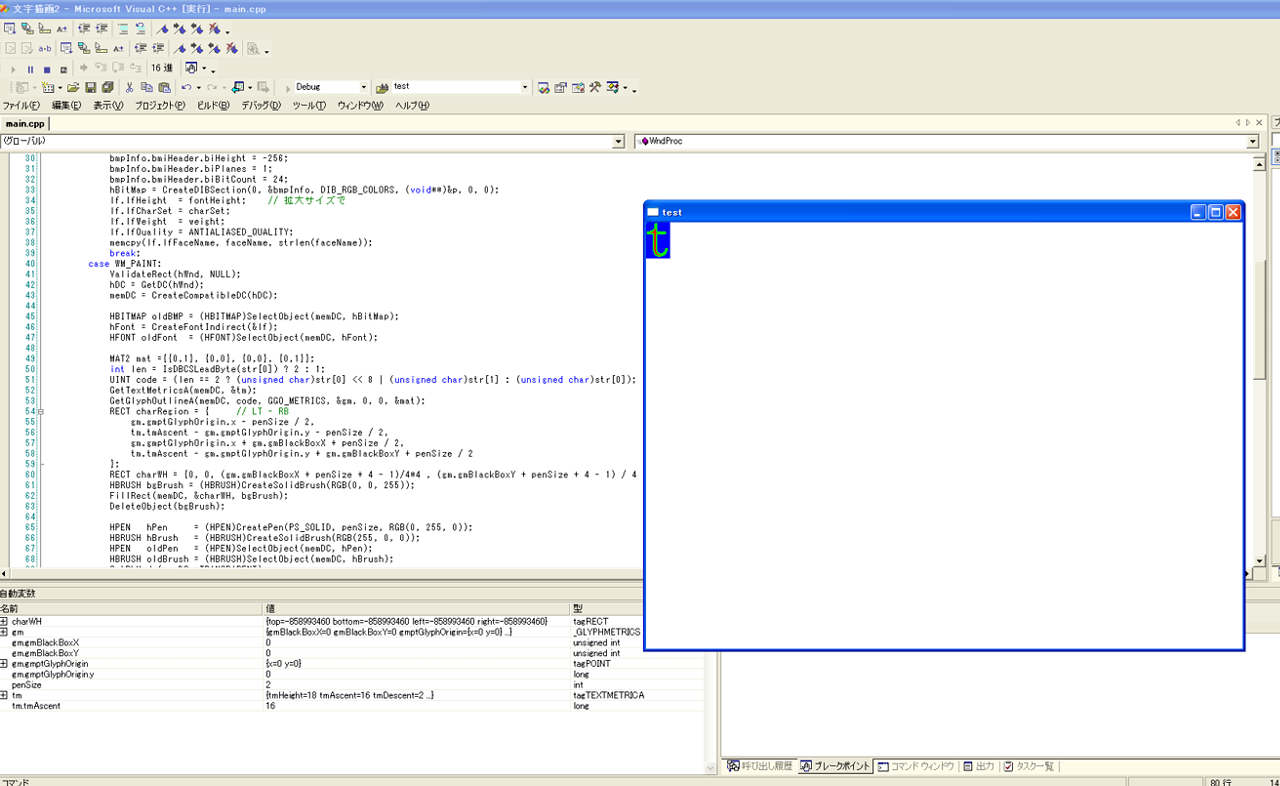
Task: Click Find in Files icon beside test box
Action: click(381, 88)
